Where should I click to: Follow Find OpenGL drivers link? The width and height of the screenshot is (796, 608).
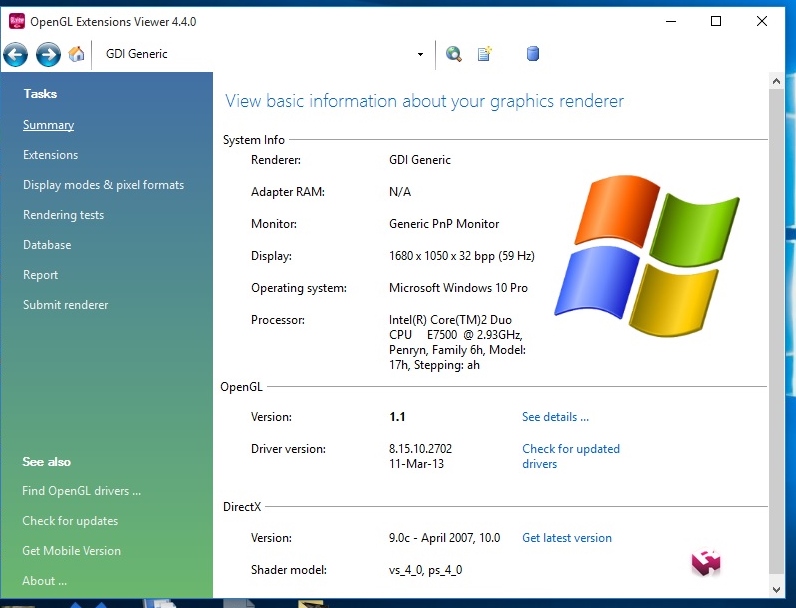point(82,491)
